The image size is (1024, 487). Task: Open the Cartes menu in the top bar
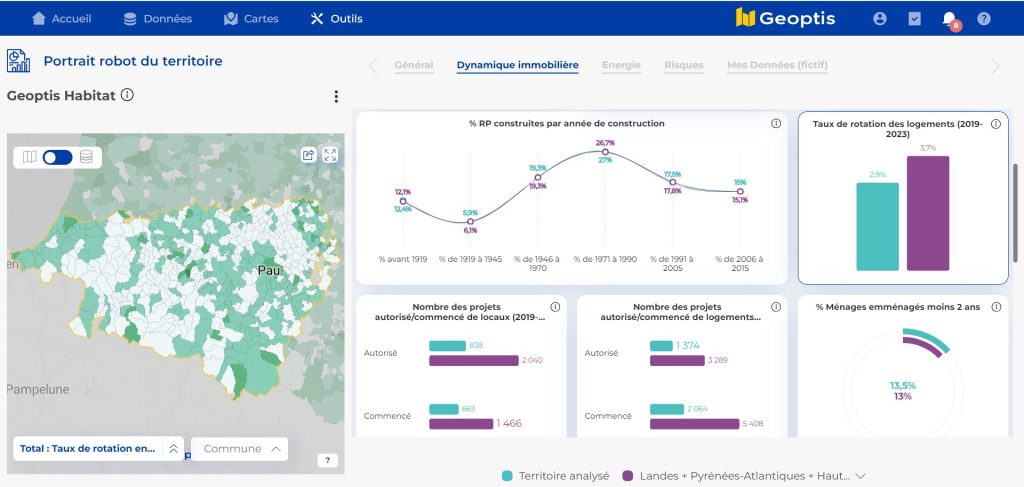click(251, 18)
